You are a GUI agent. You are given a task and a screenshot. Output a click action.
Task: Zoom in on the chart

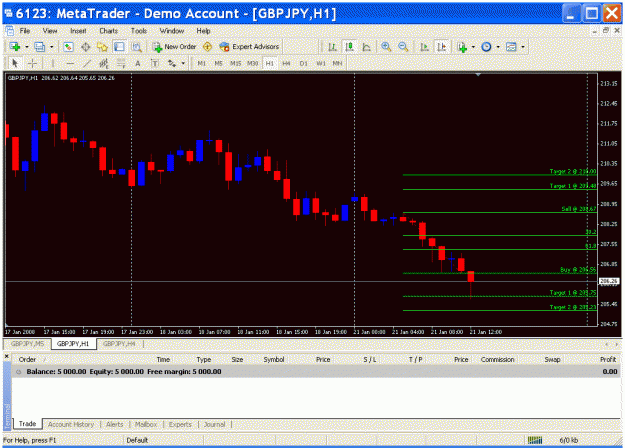point(386,47)
